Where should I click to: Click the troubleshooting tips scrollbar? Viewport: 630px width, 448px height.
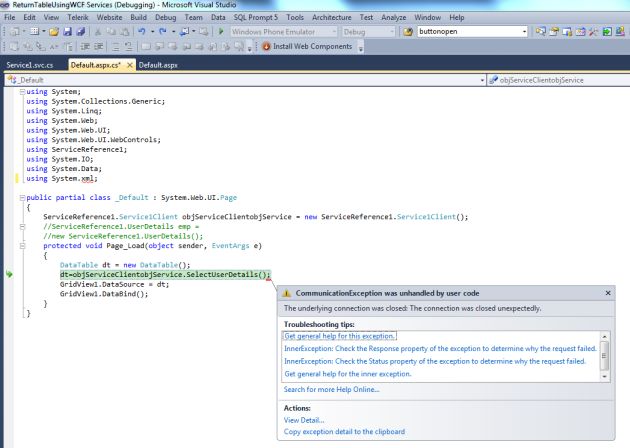tap(603, 354)
